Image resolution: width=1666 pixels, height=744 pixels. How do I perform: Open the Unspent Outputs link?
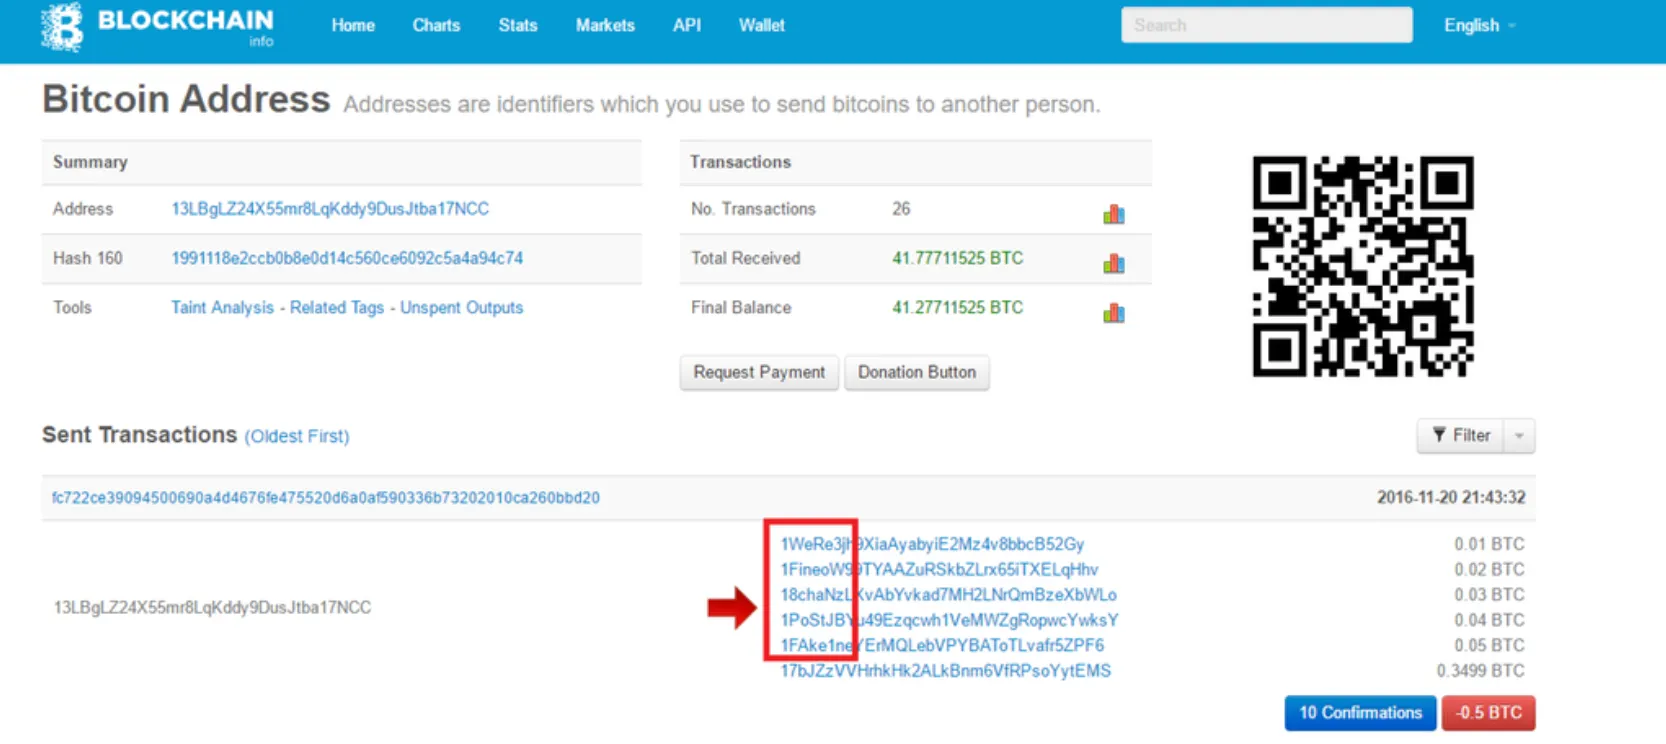pyautogui.click(x=461, y=308)
